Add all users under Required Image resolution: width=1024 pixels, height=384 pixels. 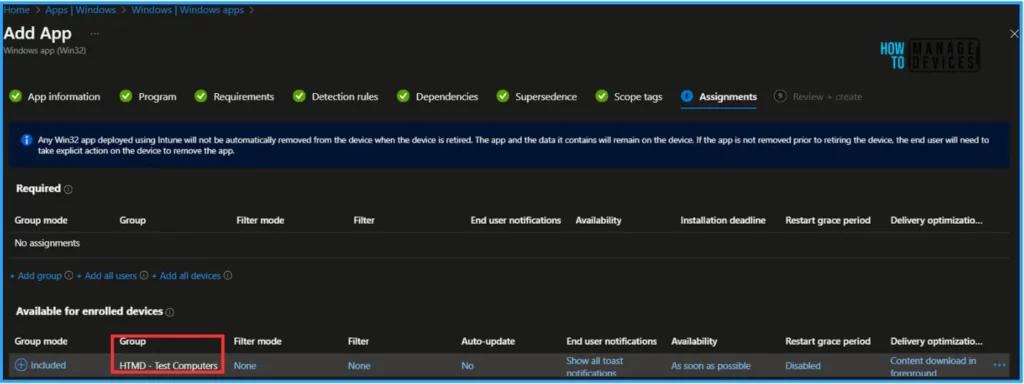click(106, 276)
